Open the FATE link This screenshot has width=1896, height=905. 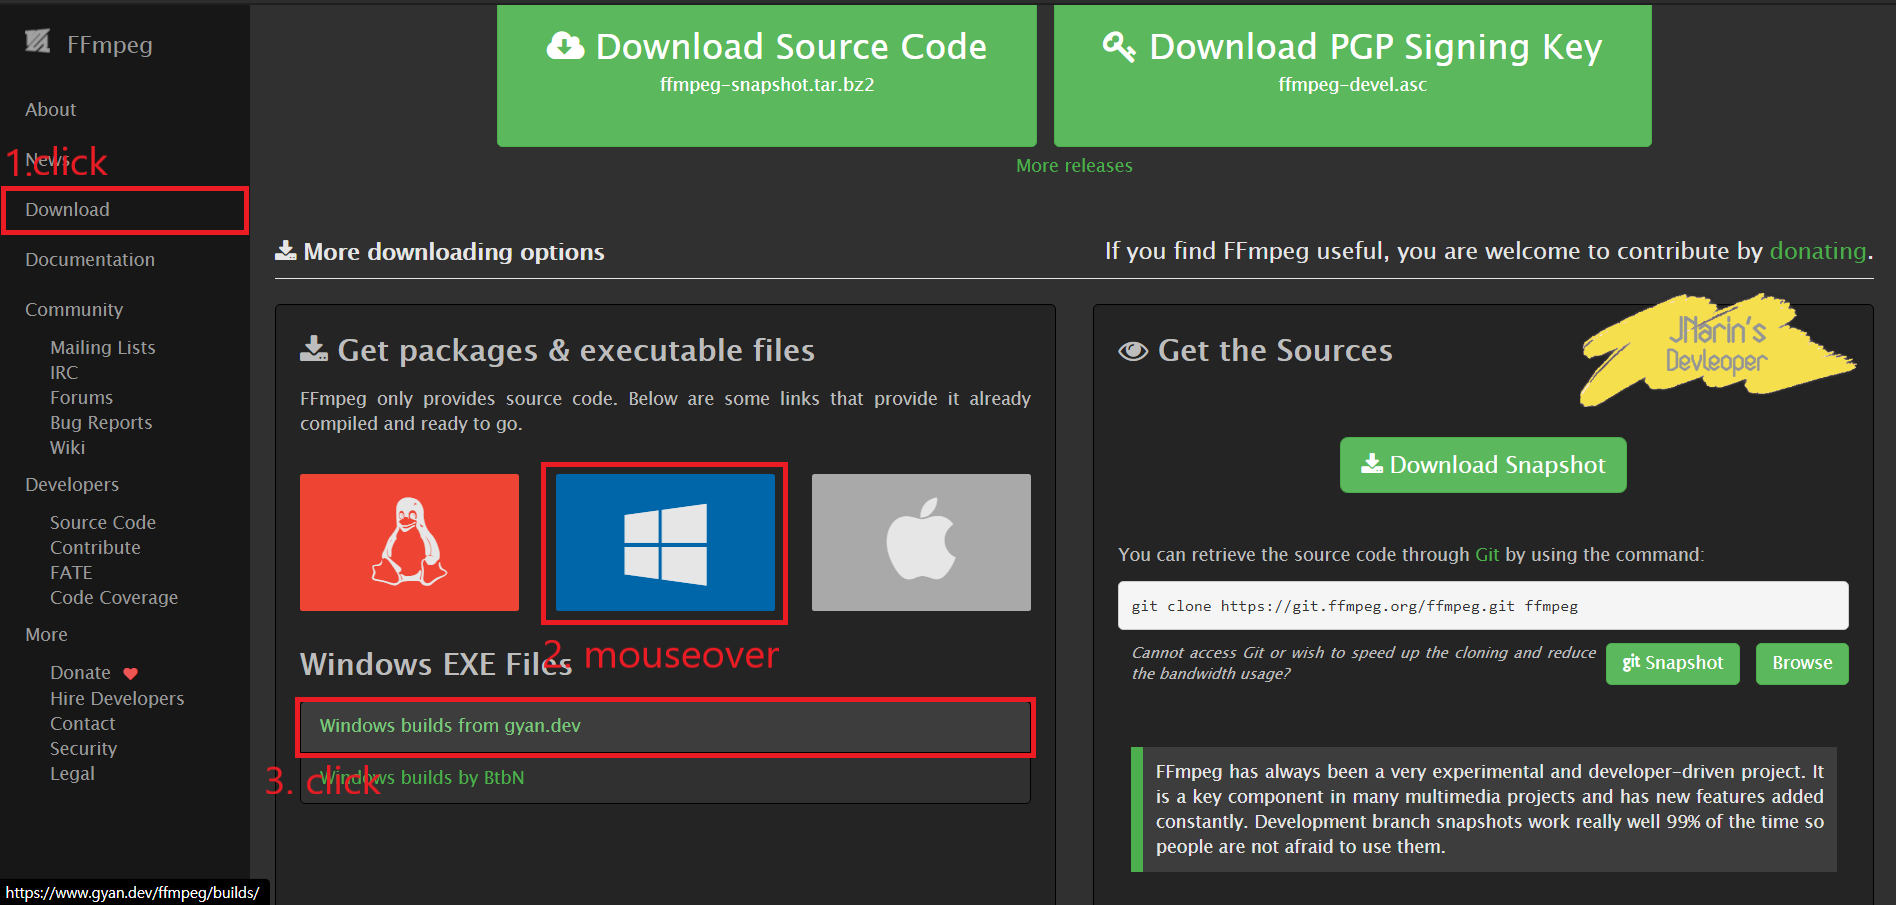(x=71, y=573)
